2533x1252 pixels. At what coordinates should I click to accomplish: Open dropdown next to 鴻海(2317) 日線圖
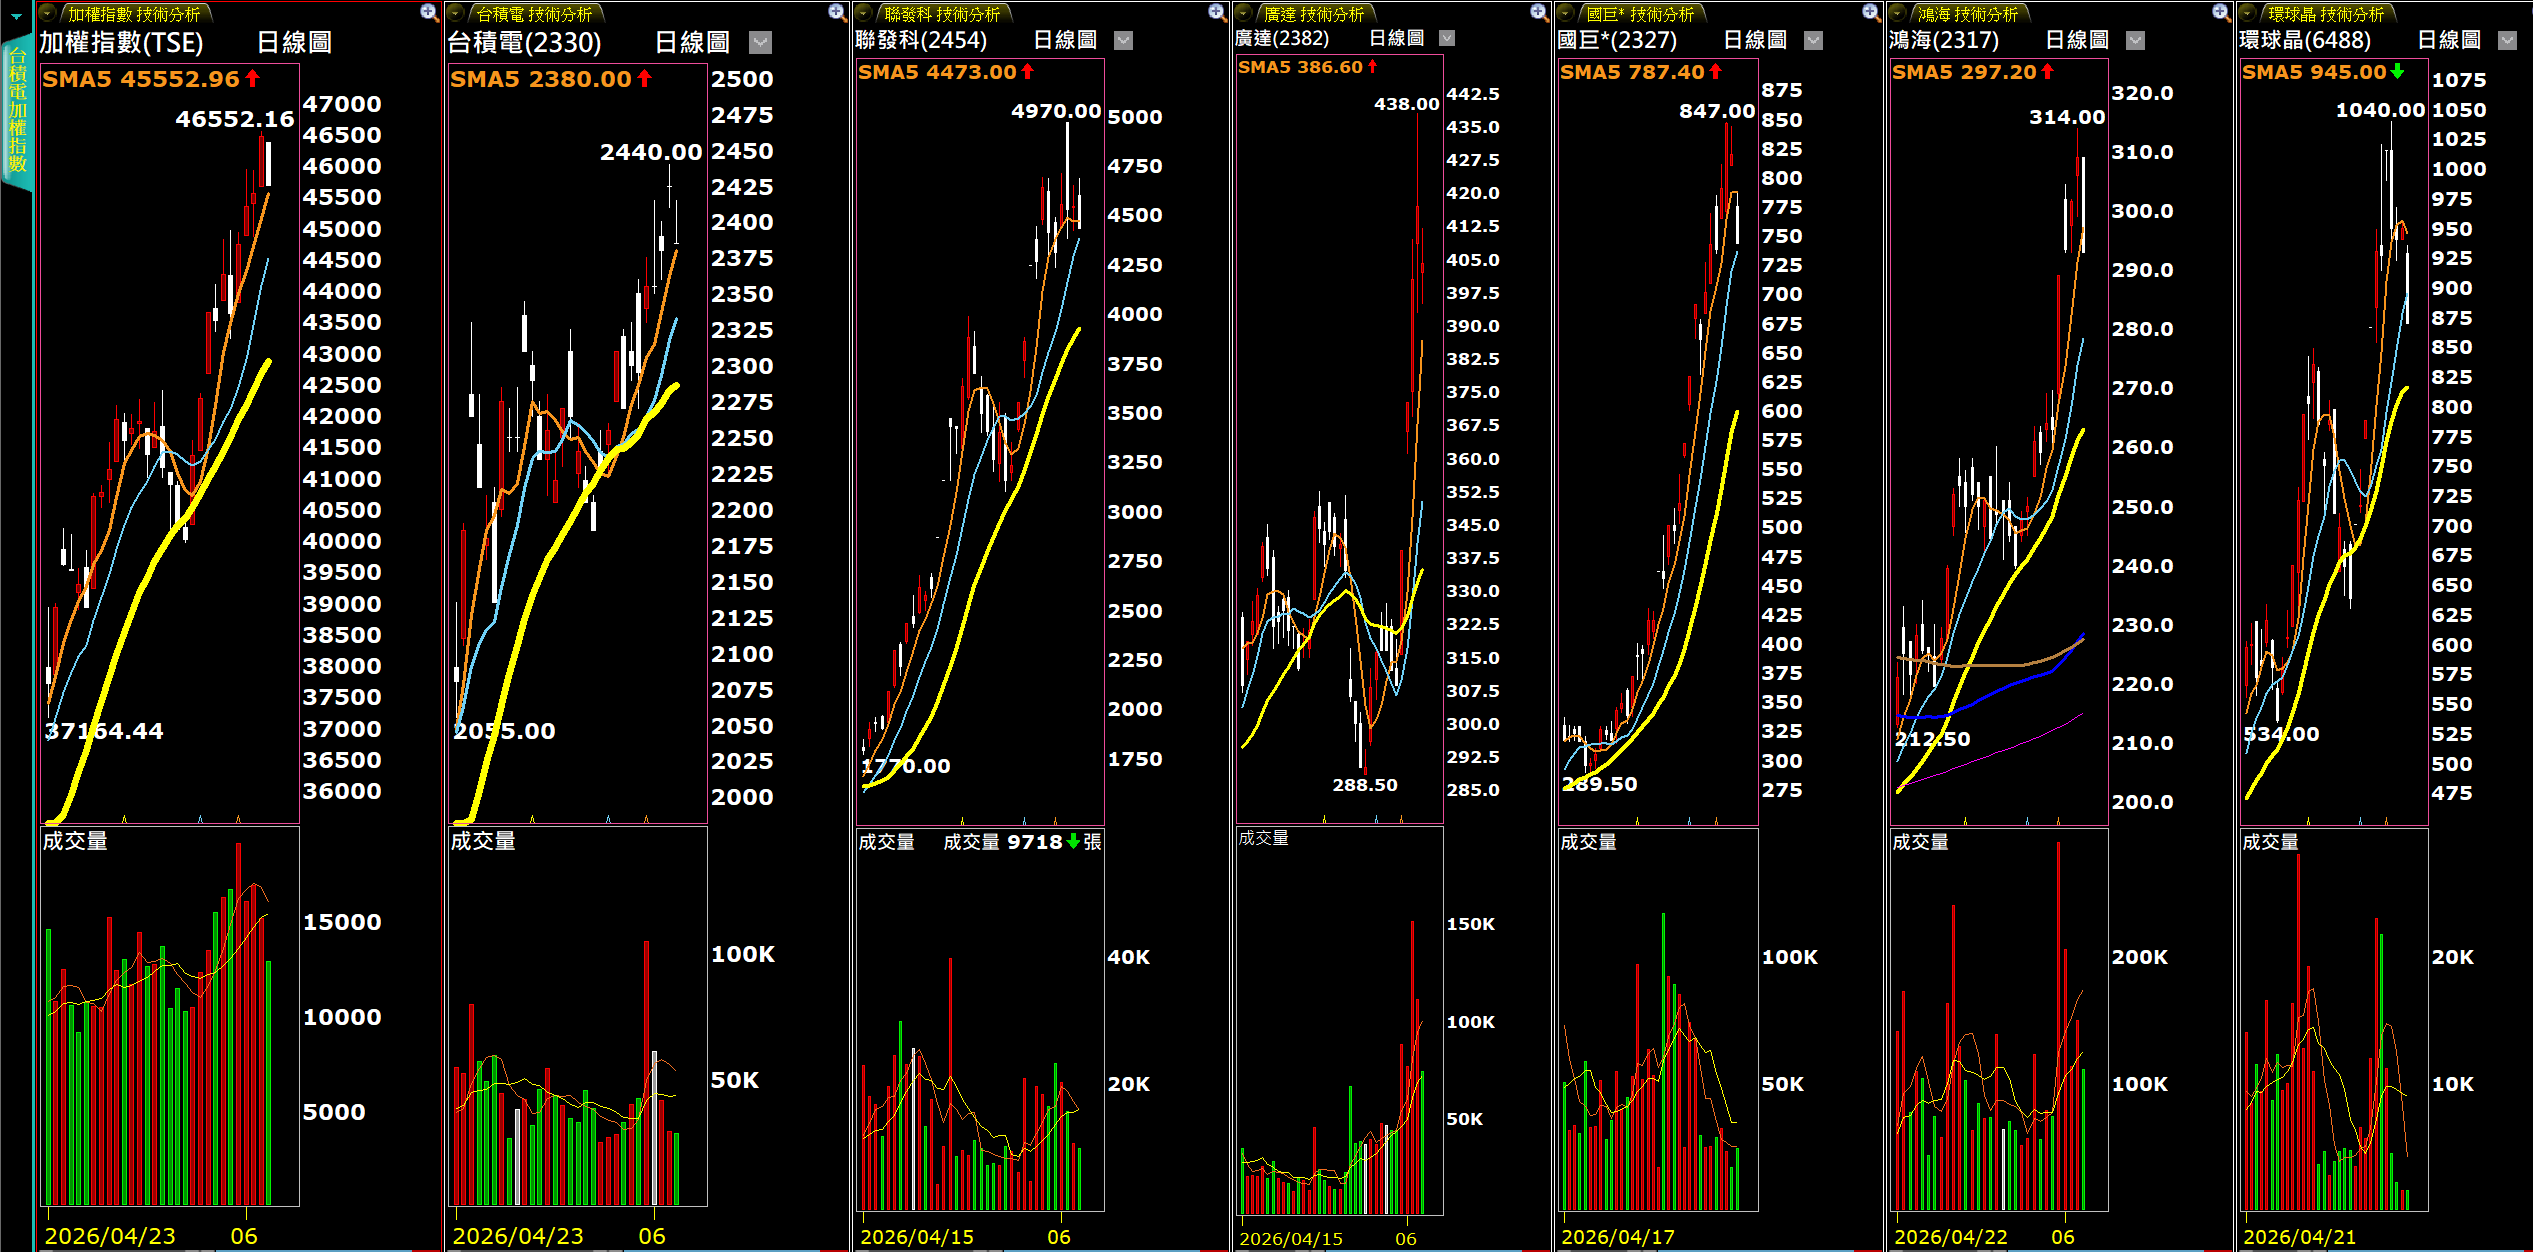tap(2135, 41)
